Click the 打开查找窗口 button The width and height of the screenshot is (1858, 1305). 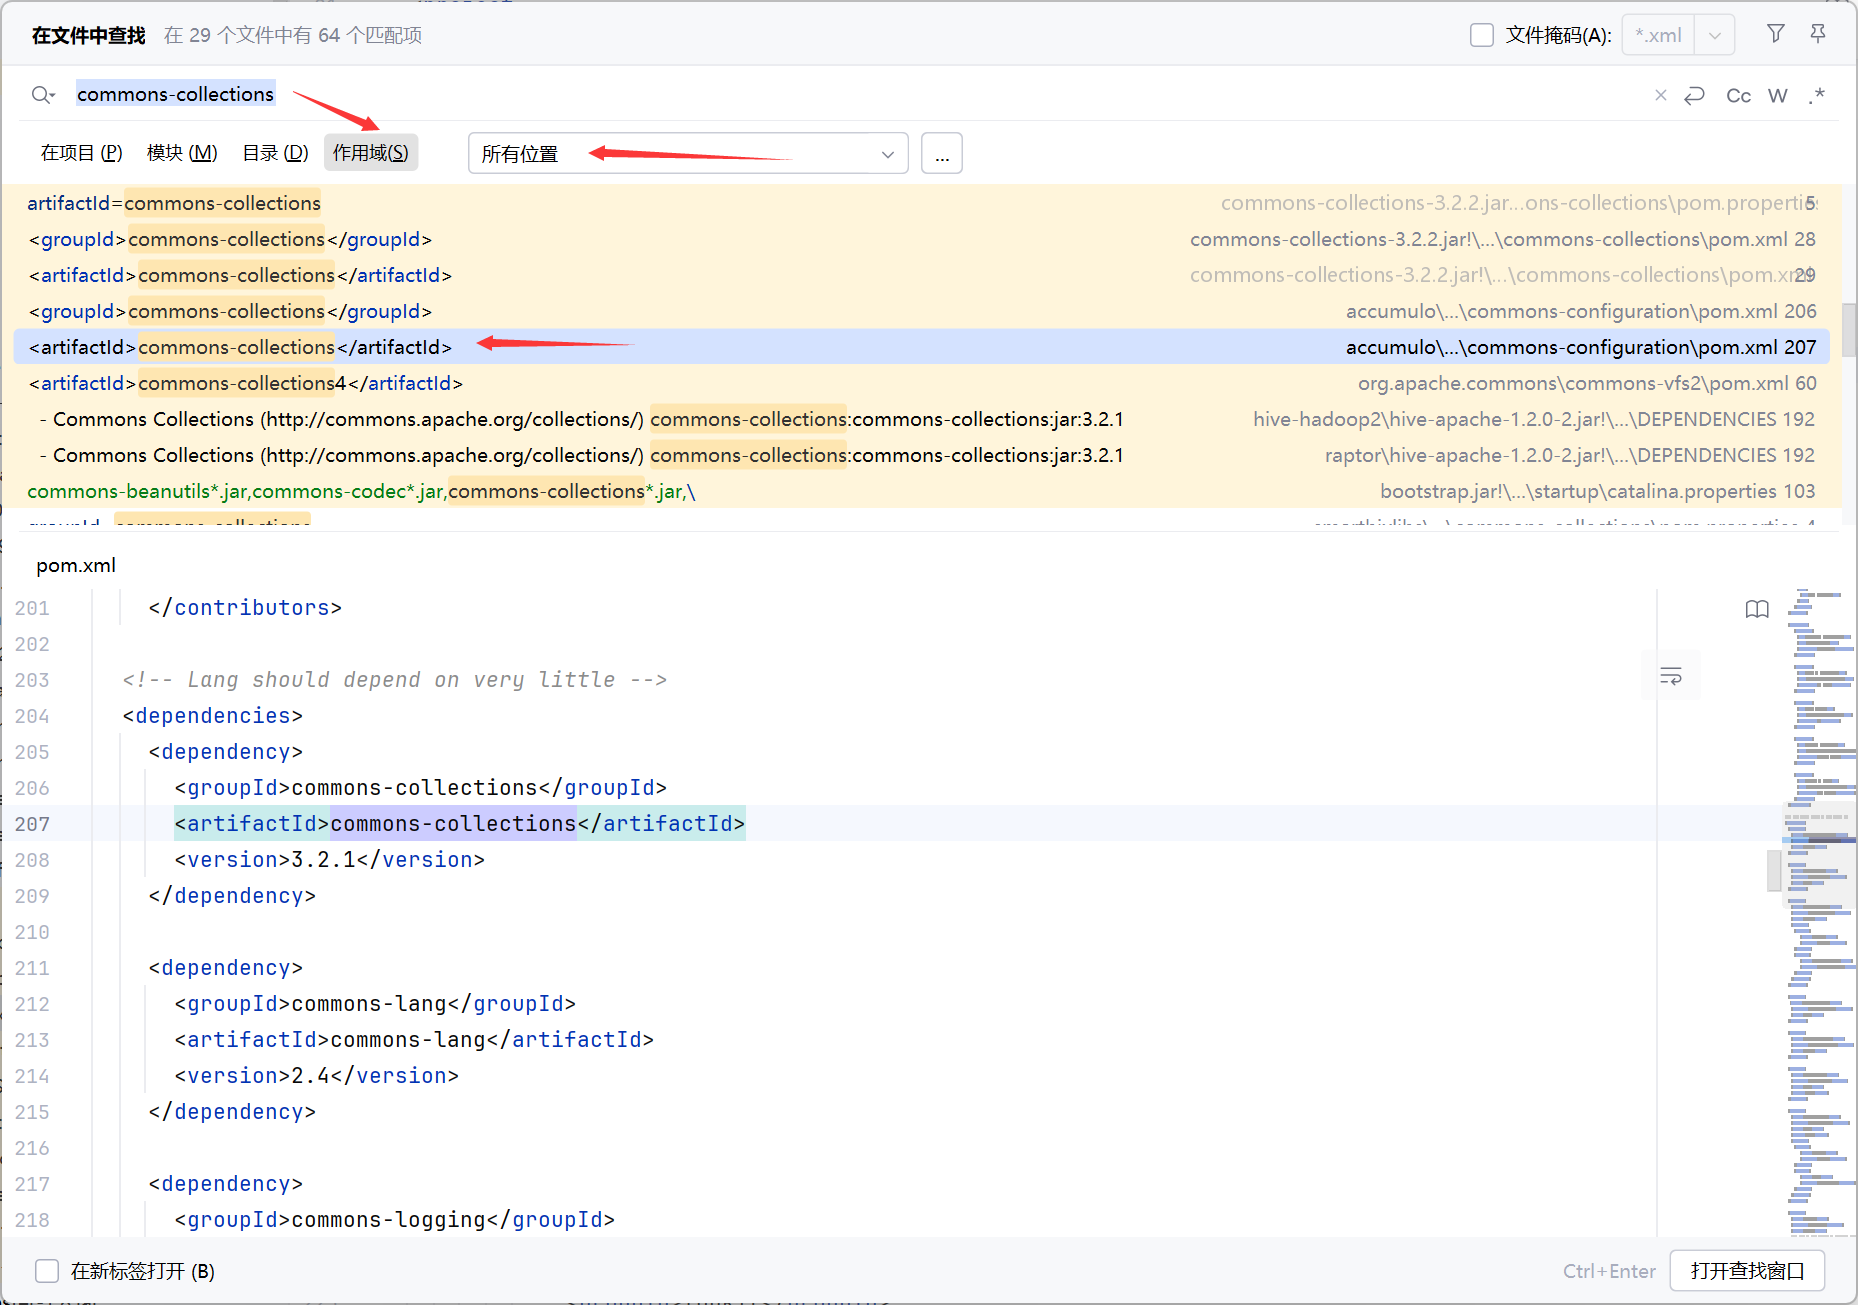click(1747, 1271)
